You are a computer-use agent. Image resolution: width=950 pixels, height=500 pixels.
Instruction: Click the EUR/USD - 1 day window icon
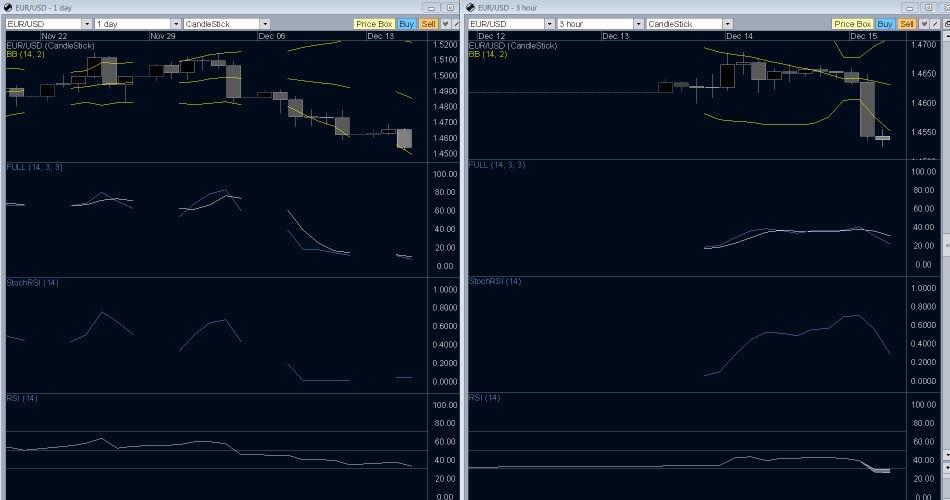click(x=7, y=7)
